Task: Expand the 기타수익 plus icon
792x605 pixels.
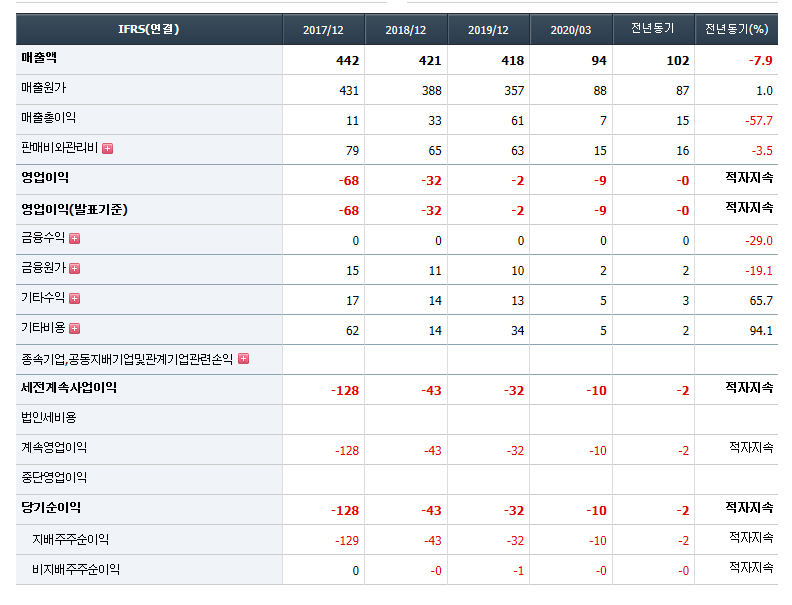Action: click(x=75, y=298)
